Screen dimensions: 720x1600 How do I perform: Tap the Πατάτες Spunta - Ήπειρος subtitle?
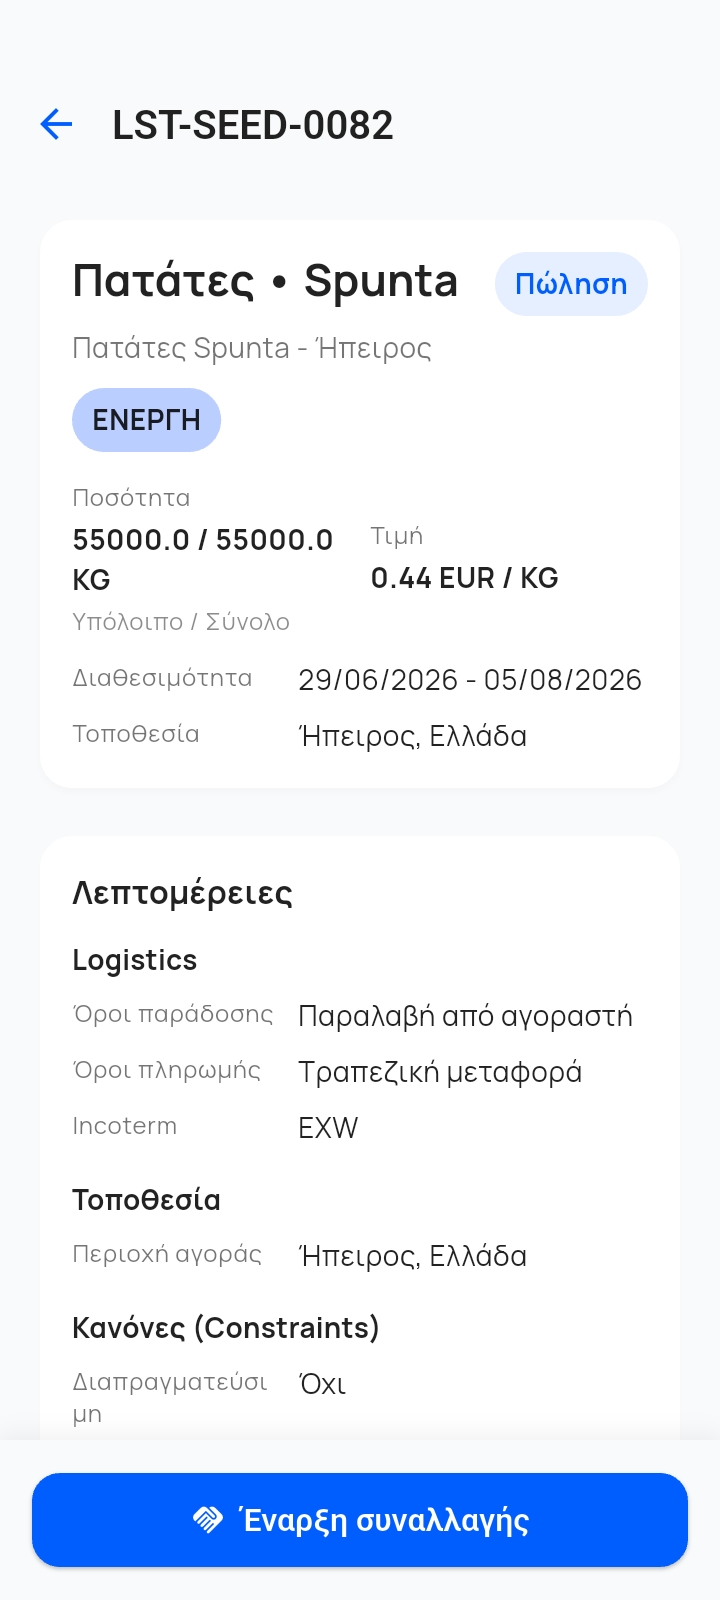252,348
